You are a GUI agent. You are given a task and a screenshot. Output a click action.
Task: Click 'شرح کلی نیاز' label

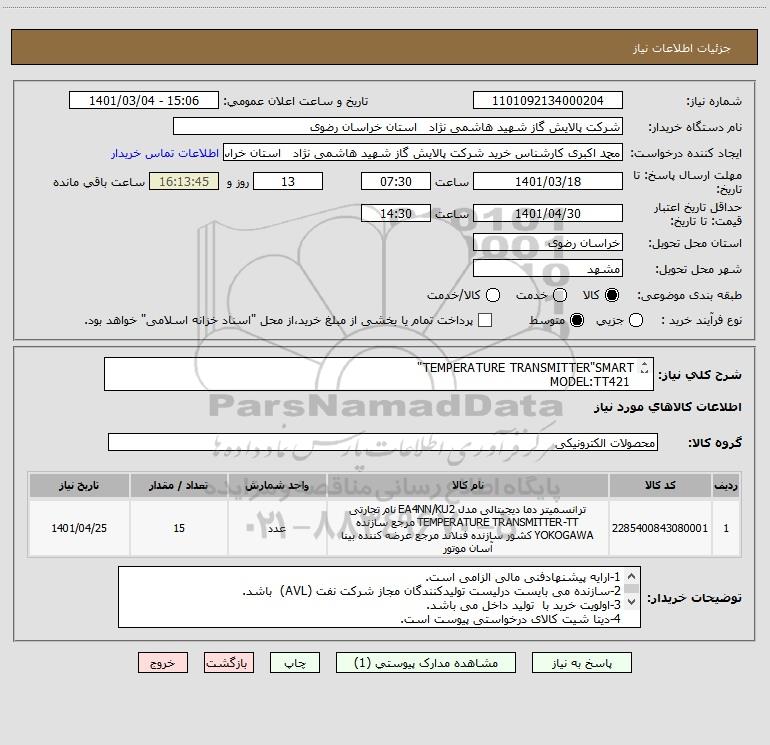click(x=700, y=375)
